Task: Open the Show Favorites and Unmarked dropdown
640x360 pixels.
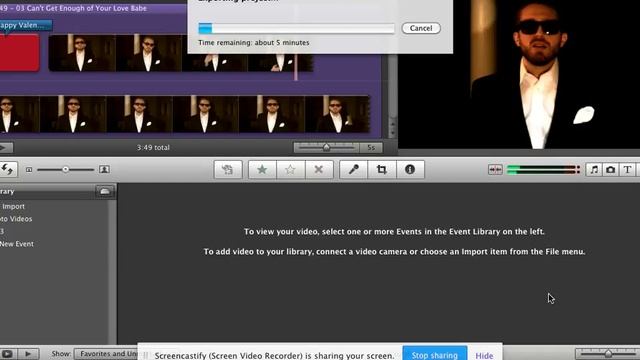Action: [107, 354]
